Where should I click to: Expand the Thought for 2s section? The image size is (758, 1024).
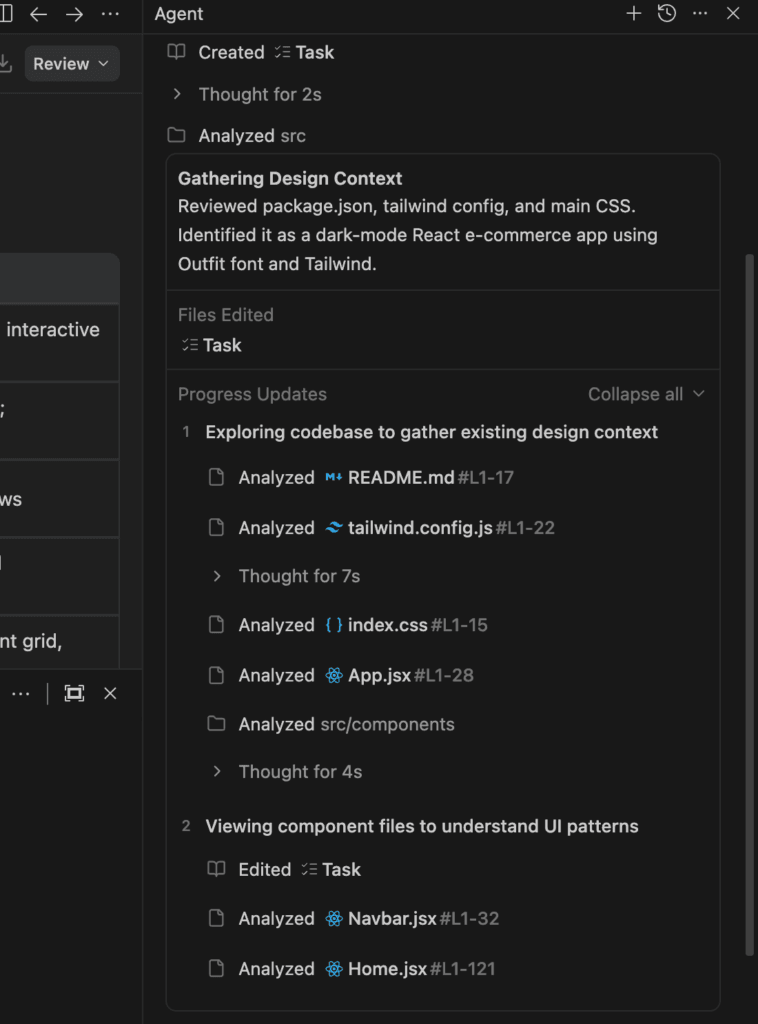pos(260,94)
